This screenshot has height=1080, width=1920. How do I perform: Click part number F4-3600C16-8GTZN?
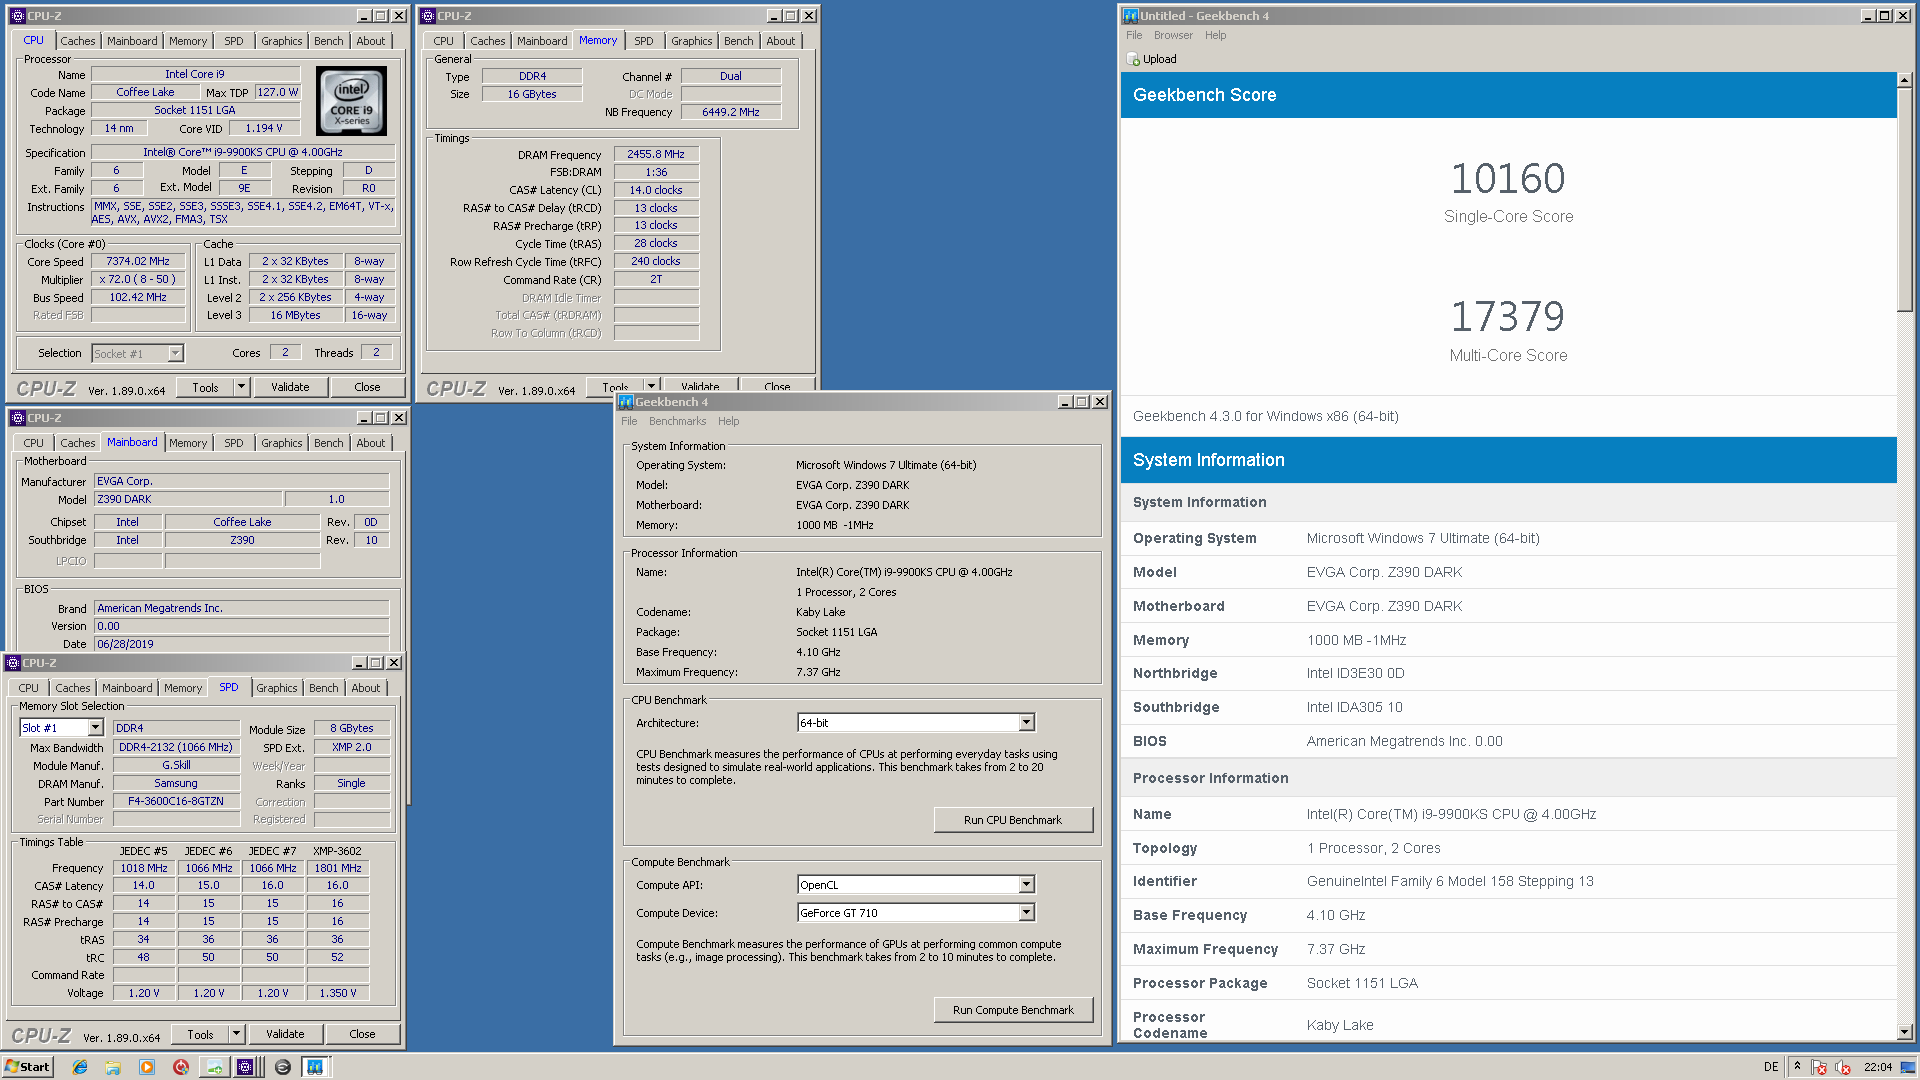(x=176, y=801)
